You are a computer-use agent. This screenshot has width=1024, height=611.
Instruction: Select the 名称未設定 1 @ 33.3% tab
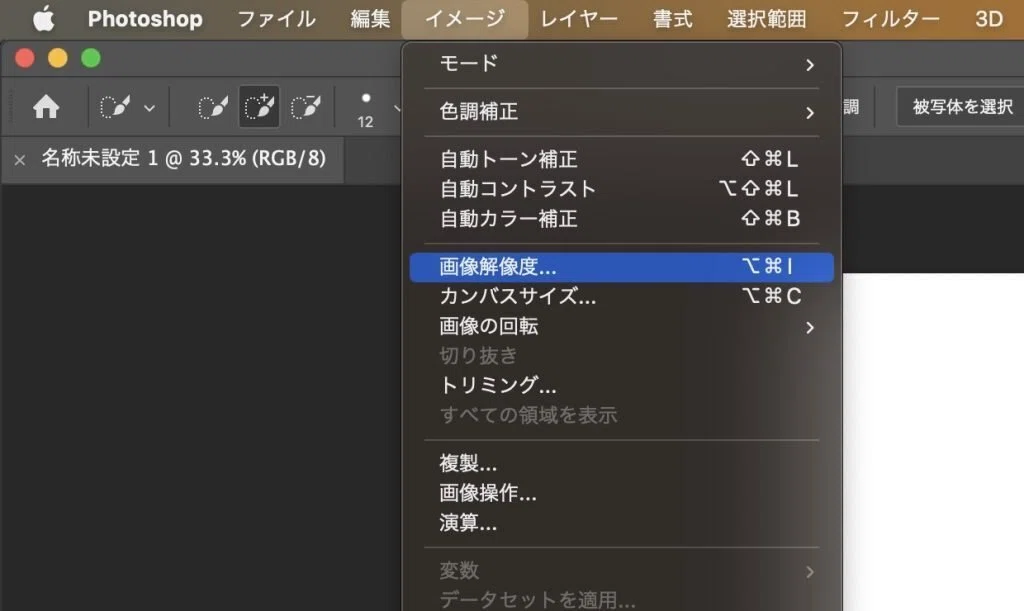click(x=184, y=159)
